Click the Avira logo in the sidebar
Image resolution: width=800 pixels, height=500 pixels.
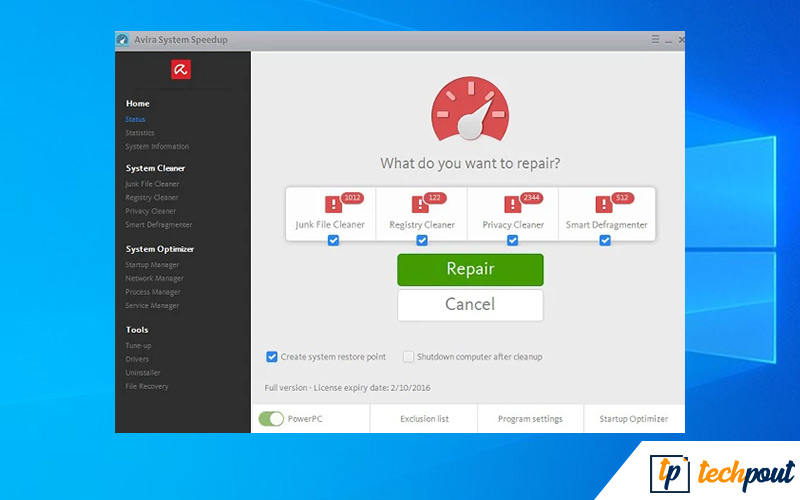pos(181,69)
